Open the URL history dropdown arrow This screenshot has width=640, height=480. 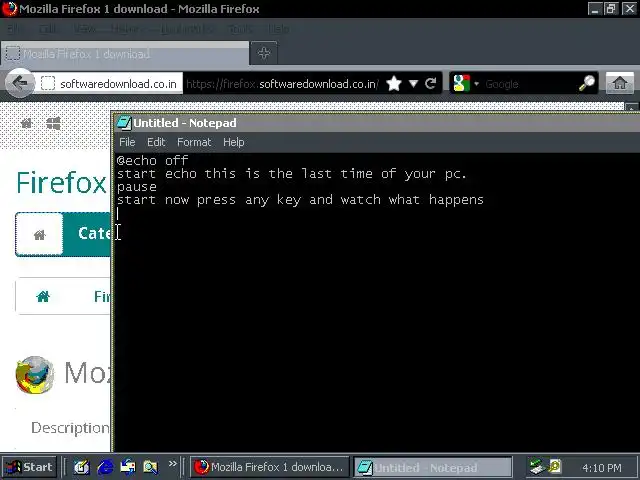413,84
